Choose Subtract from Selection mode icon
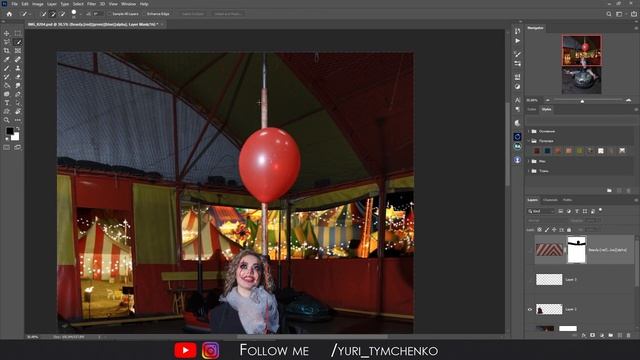The height and width of the screenshot is (360, 640). [62, 14]
